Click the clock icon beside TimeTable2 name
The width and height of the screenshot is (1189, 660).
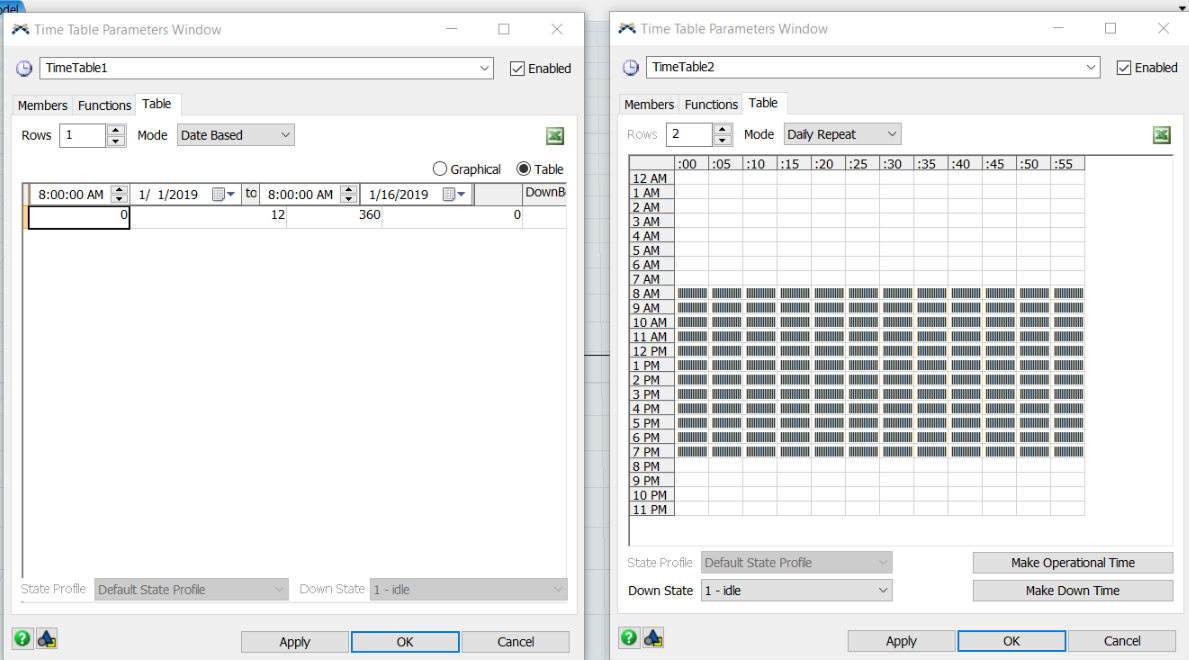pyautogui.click(x=631, y=67)
